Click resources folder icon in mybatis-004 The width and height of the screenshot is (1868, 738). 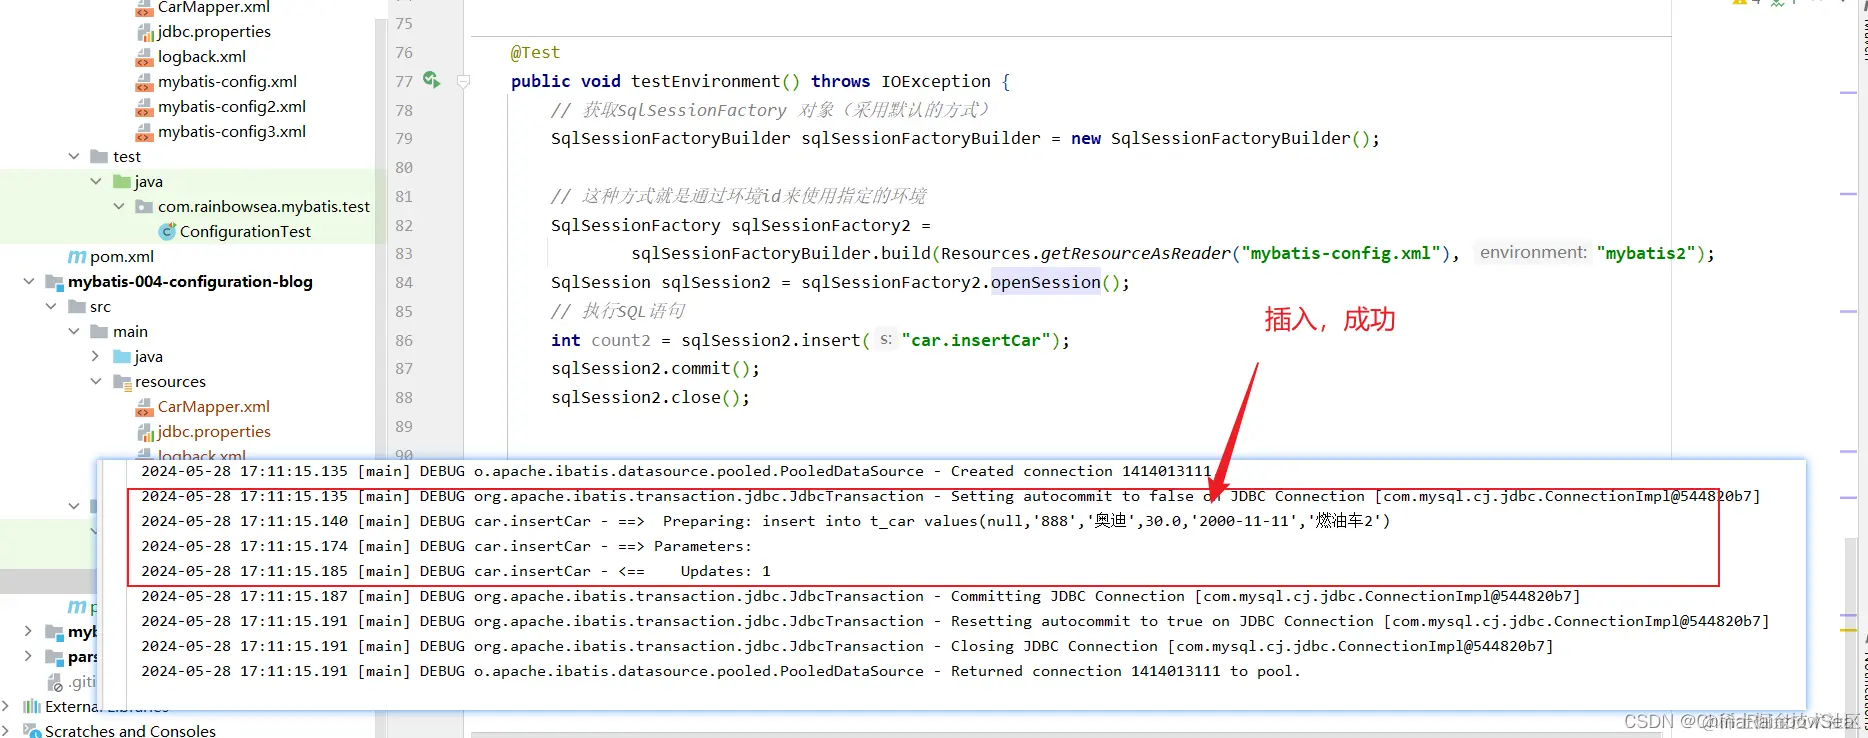pos(122,382)
